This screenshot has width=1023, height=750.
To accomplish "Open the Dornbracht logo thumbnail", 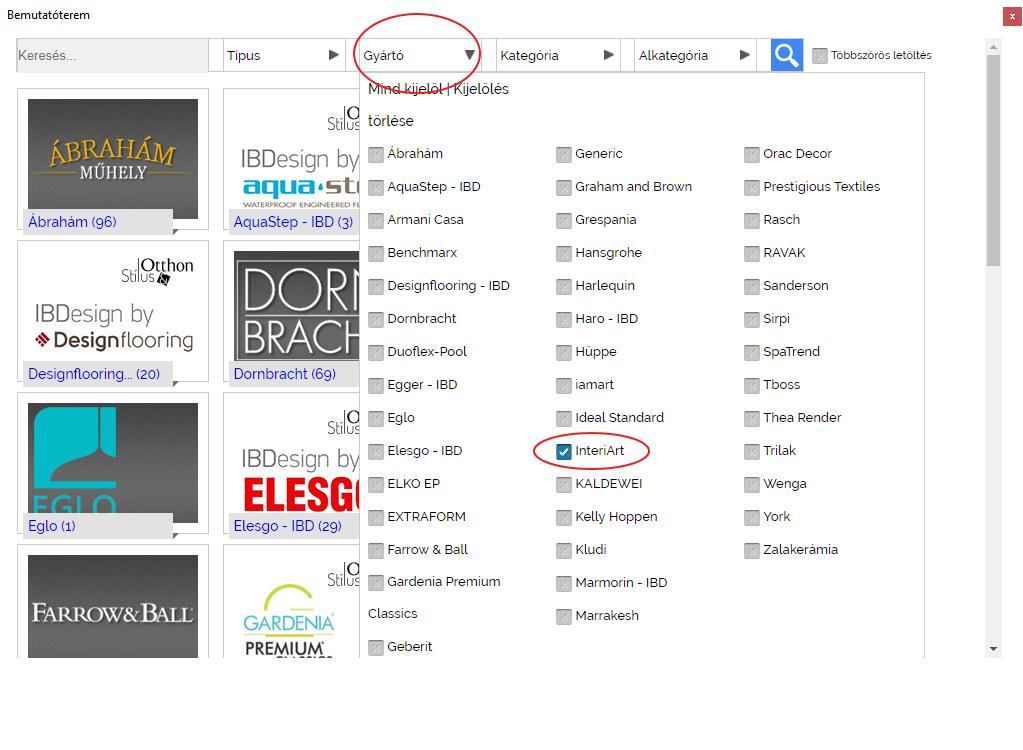I will point(296,306).
